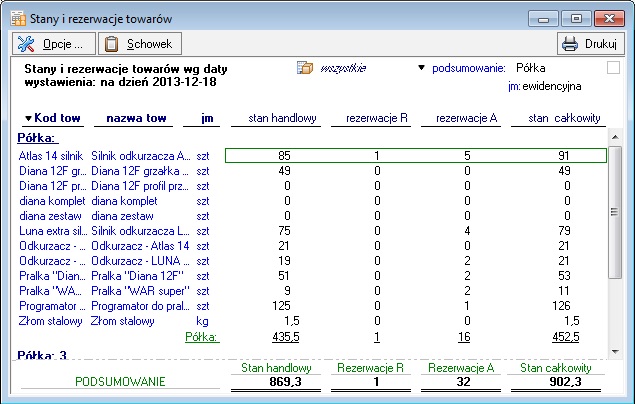The width and height of the screenshot is (635, 404).
Task: Click the kg unit for Złom stalowy
Action: coord(202,321)
